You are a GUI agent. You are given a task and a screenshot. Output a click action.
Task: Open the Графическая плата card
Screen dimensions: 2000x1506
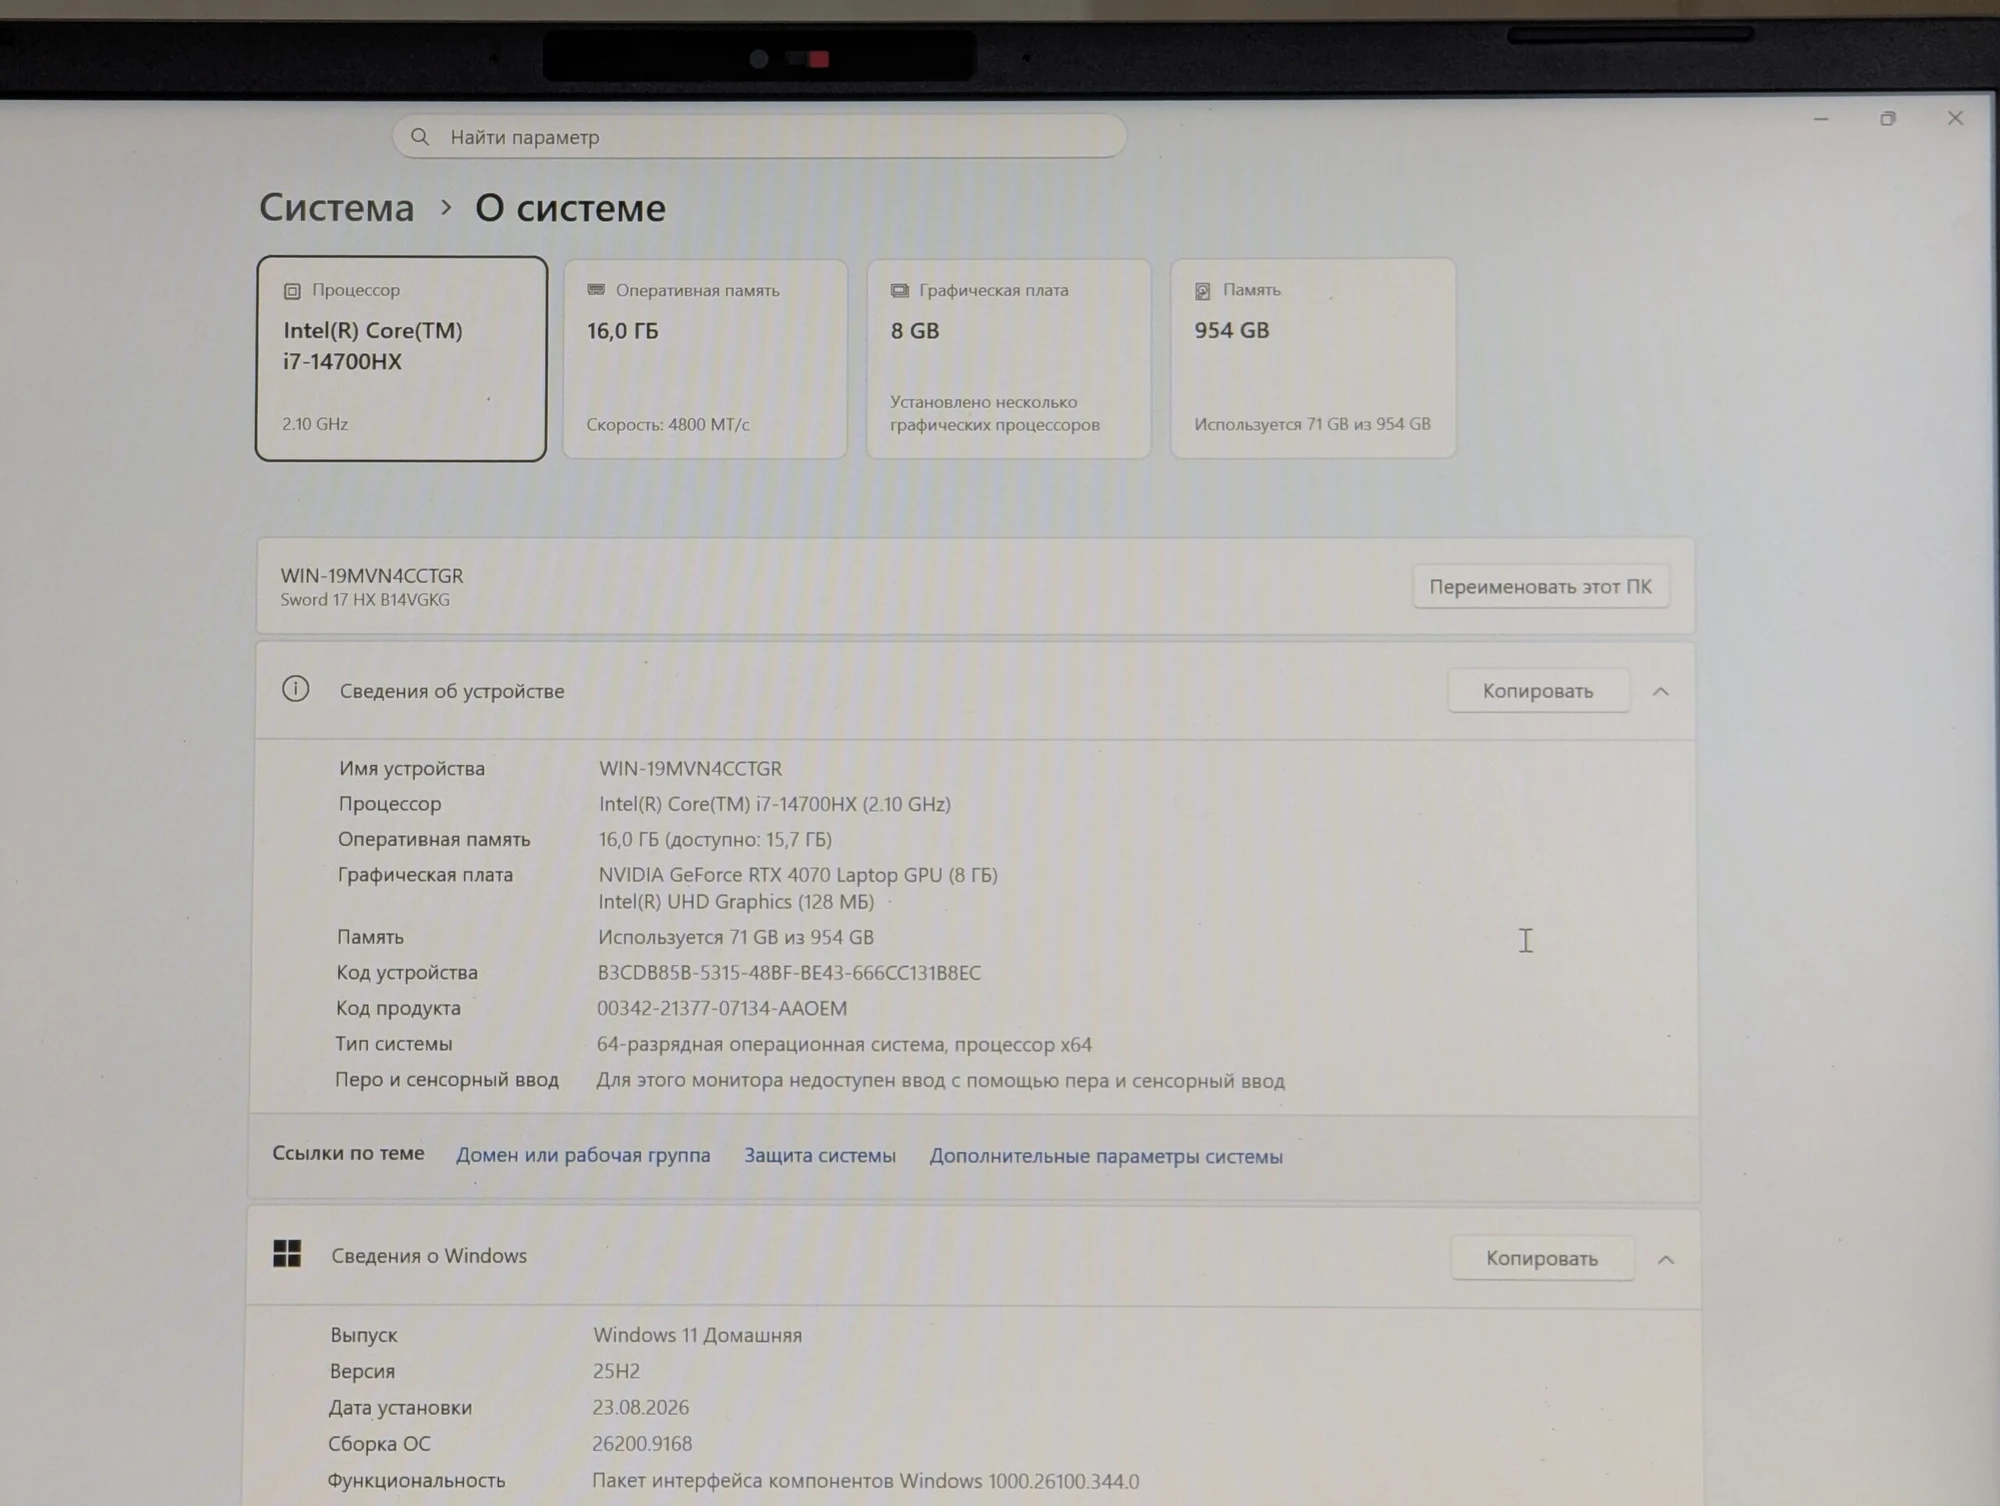tap(1009, 359)
